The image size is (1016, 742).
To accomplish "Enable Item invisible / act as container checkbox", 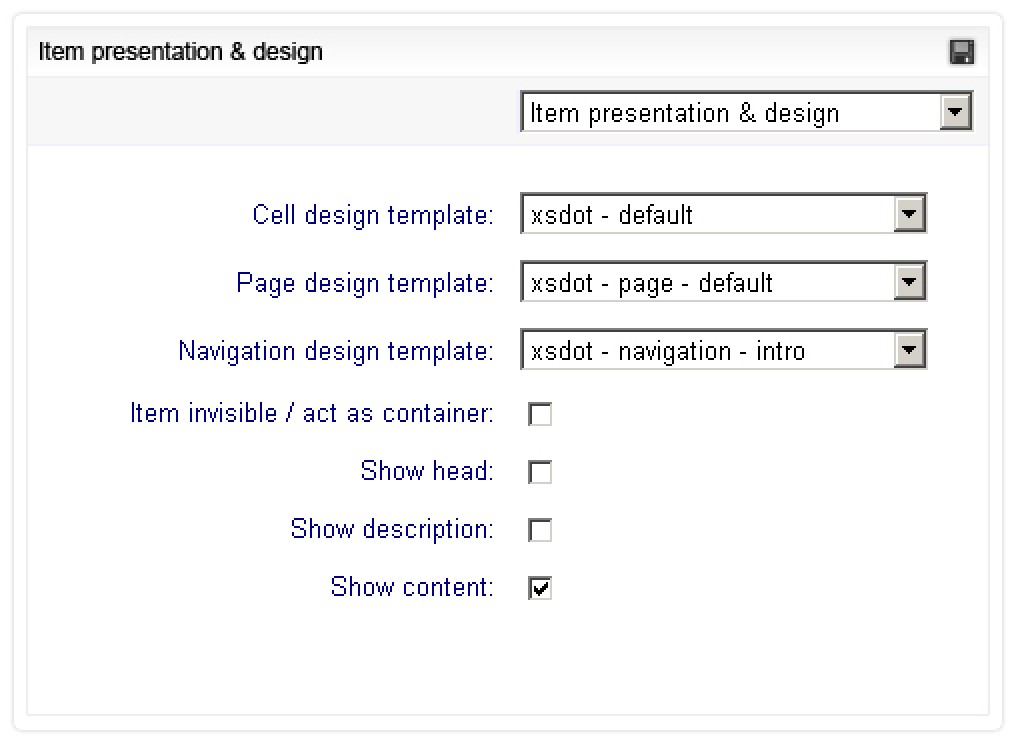I will pos(540,414).
